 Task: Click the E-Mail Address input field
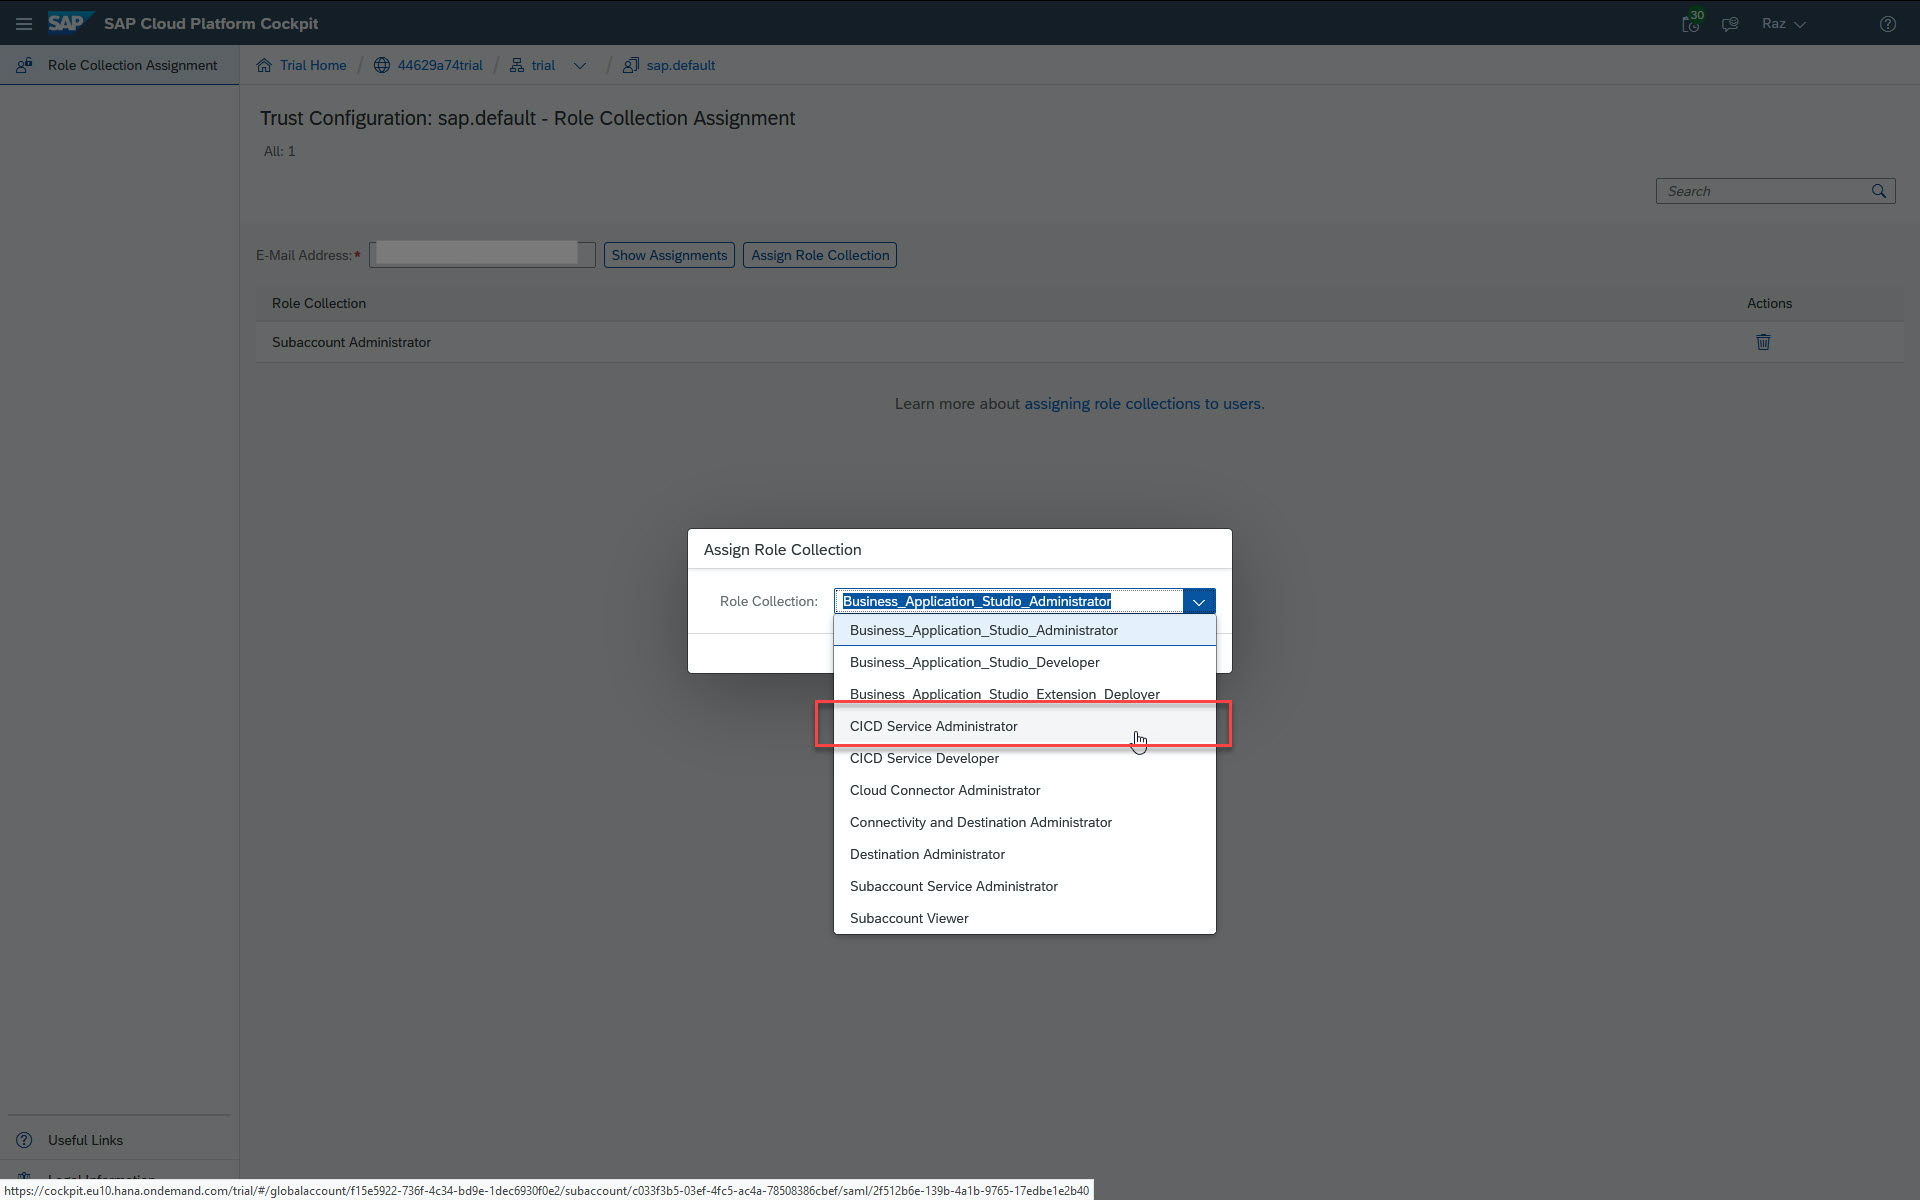point(482,254)
